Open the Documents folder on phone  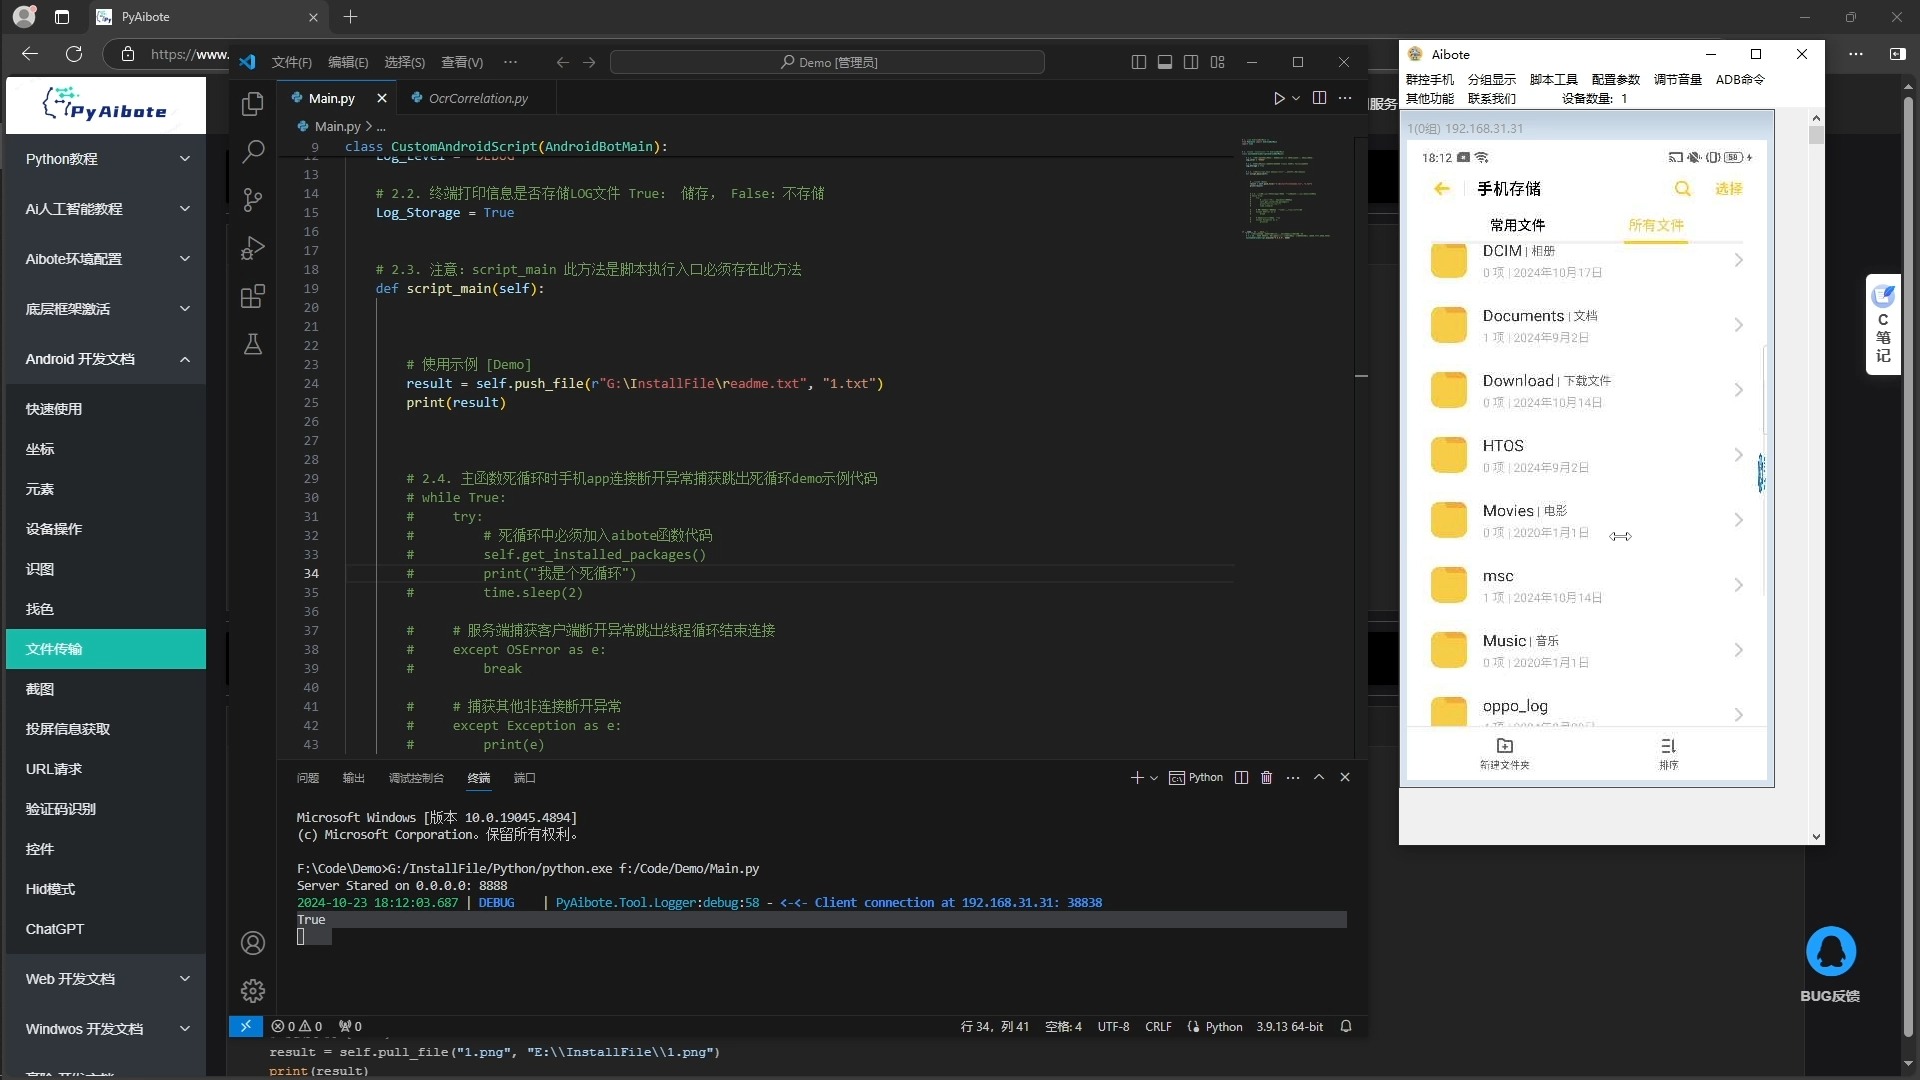coord(1588,325)
